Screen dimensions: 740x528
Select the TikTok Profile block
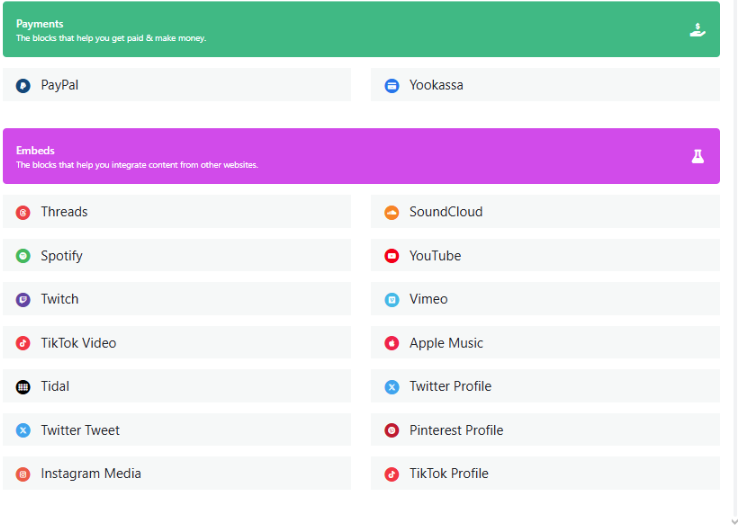tap(545, 473)
